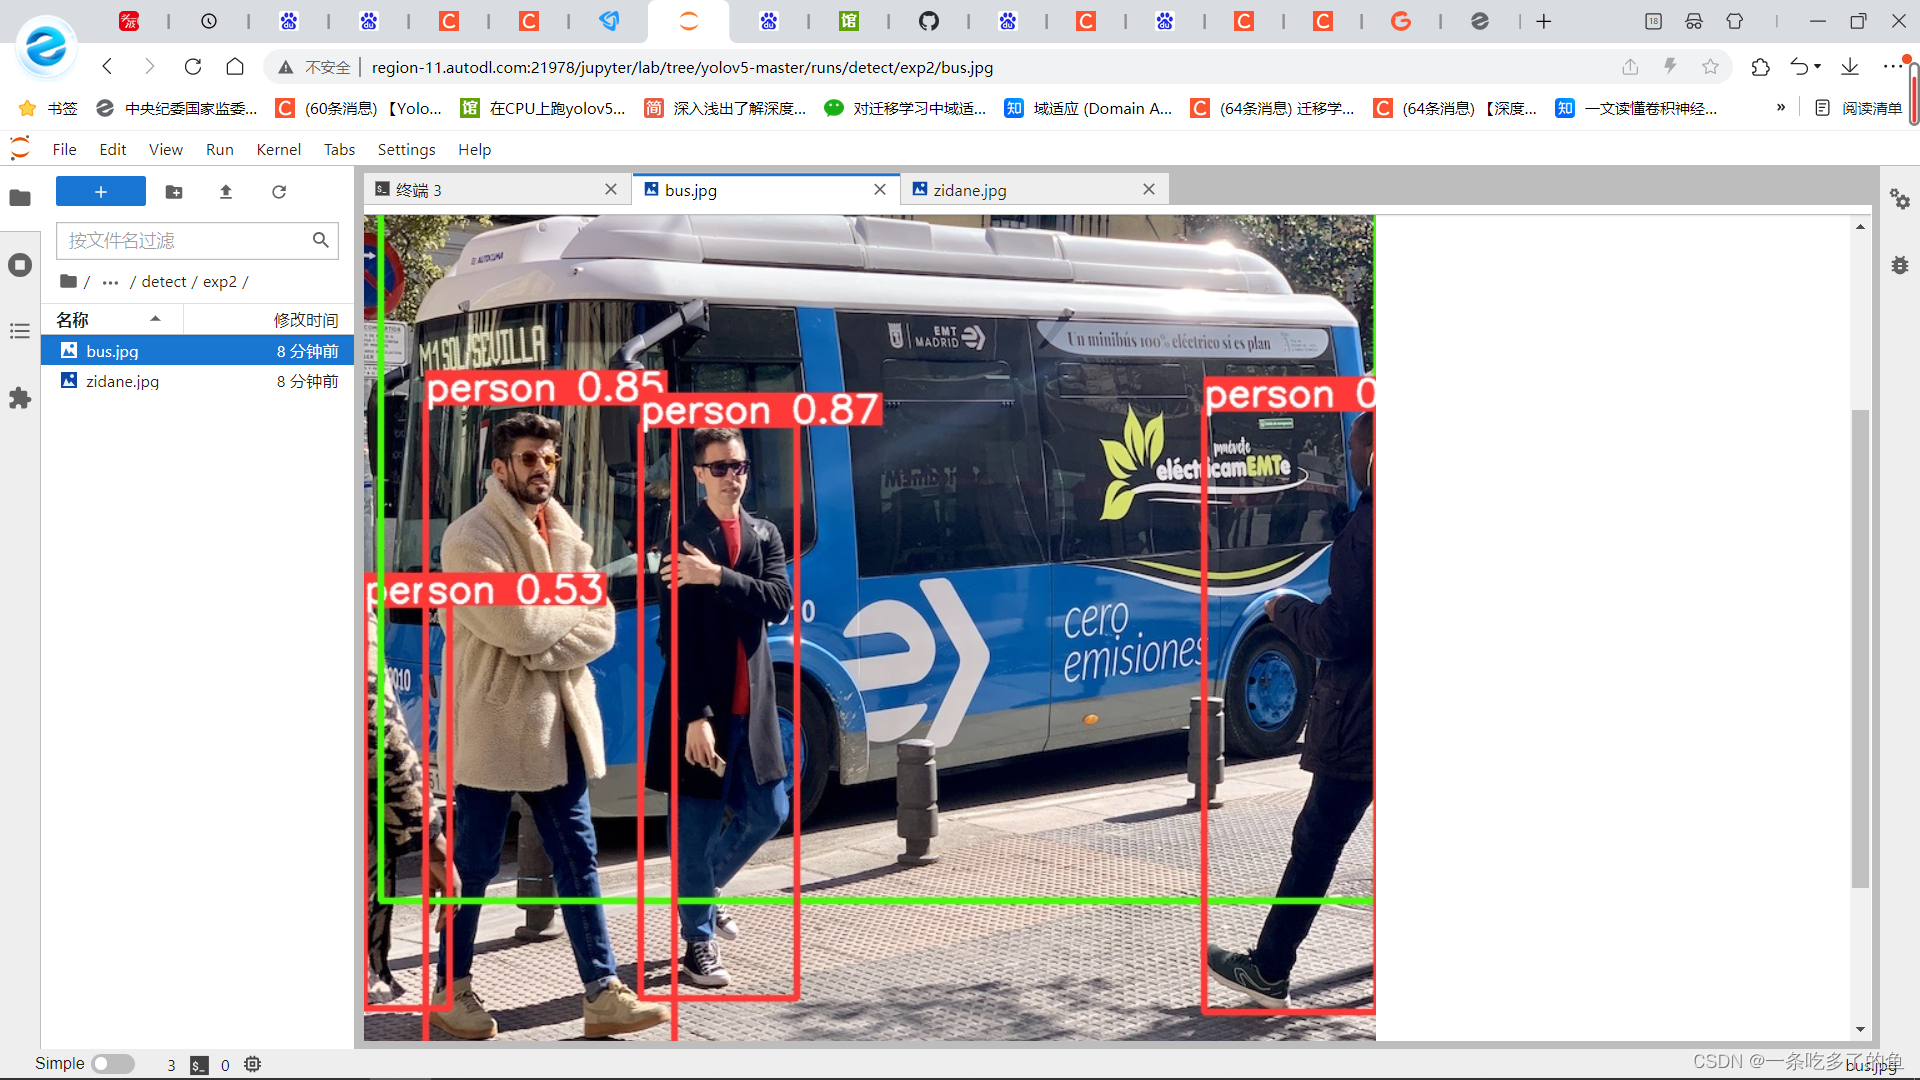1920x1080 pixels.
Task: Open the debugger panel on the right sidebar
Action: [x=1900, y=265]
